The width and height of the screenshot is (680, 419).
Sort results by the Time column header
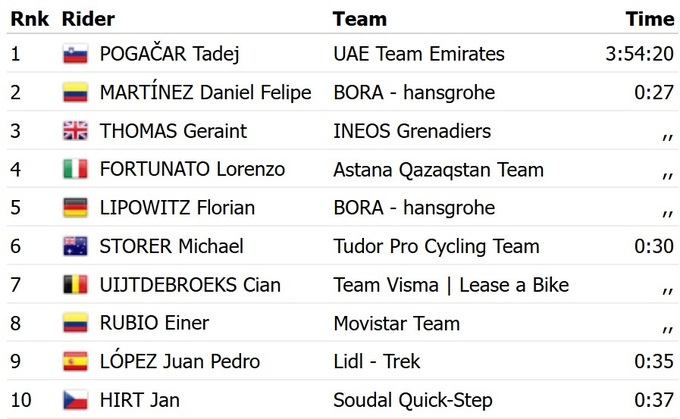[649, 19]
